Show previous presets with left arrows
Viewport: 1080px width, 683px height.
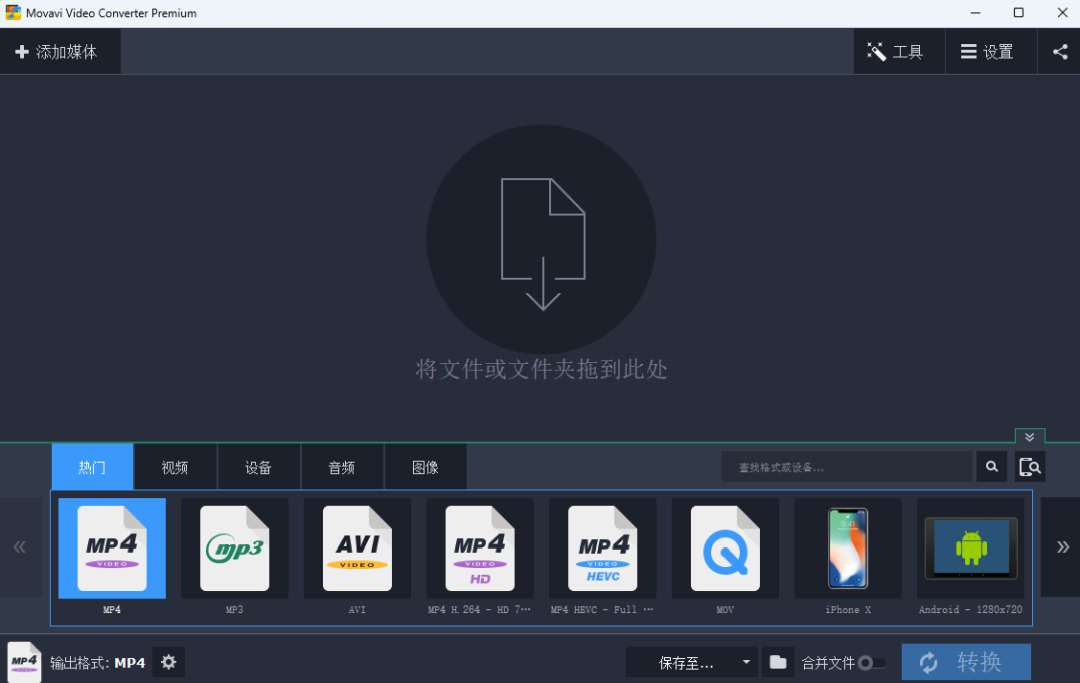tap(20, 547)
